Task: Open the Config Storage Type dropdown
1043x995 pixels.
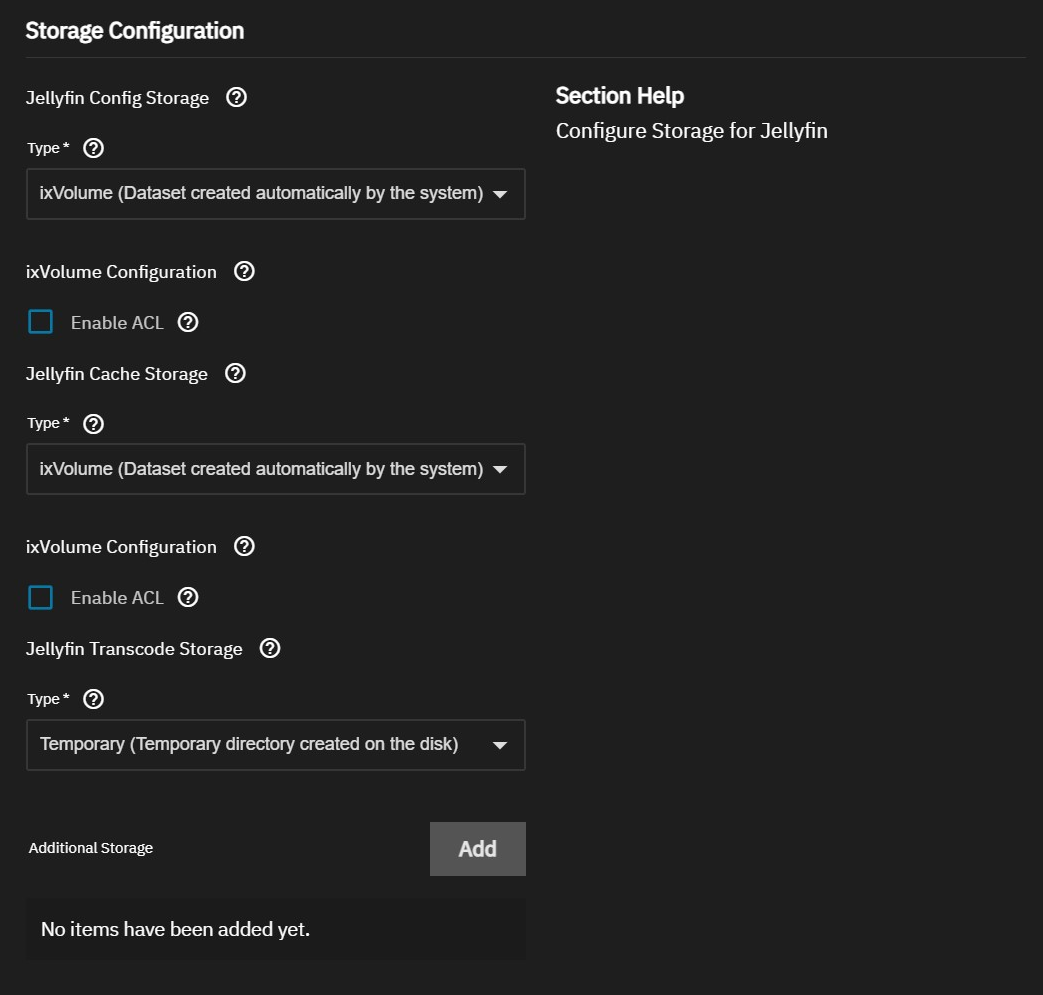Action: point(275,193)
